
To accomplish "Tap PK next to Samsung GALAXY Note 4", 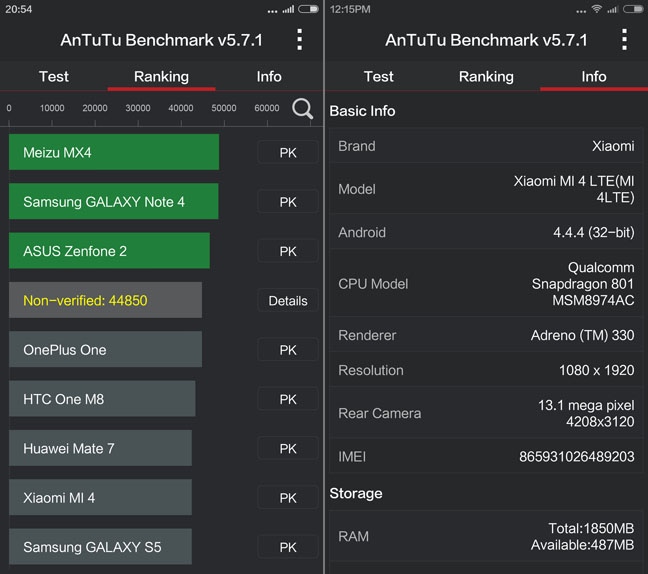I will tap(288, 202).
